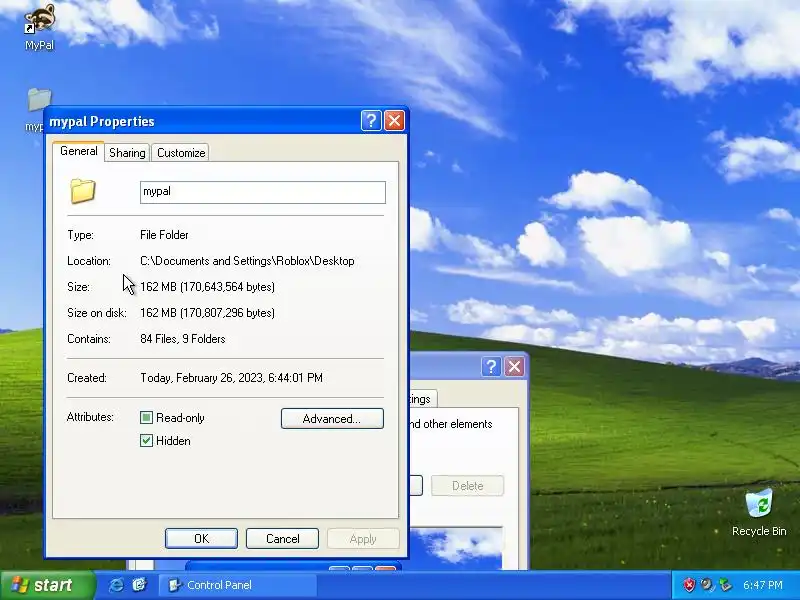This screenshot has width=800, height=600.
Task: Select the mypal folder icon on desktop
Action: 39,100
